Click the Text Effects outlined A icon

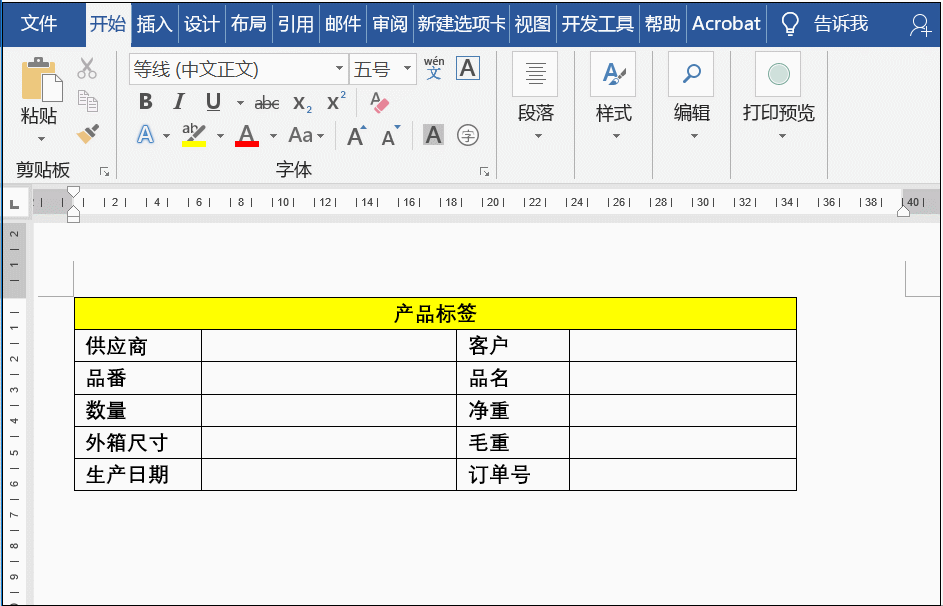pos(145,135)
